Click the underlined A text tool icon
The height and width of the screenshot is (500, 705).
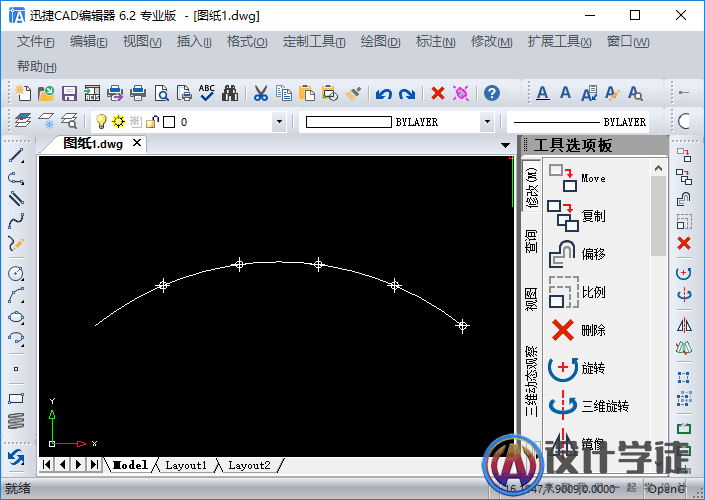(543, 93)
